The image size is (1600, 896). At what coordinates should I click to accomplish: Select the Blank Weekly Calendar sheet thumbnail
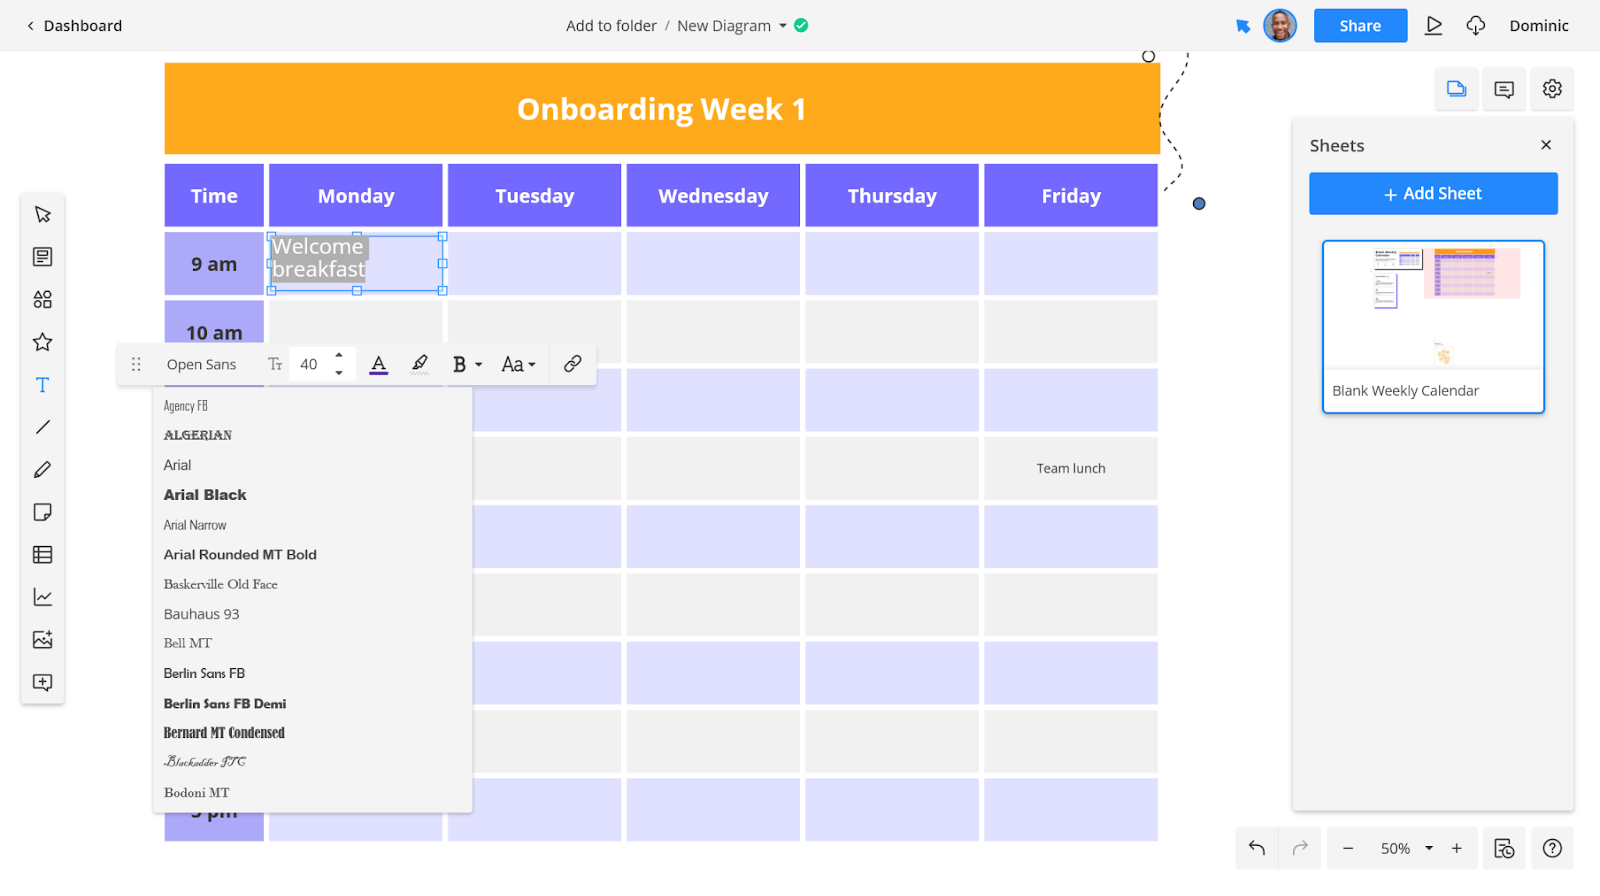pos(1433,326)
